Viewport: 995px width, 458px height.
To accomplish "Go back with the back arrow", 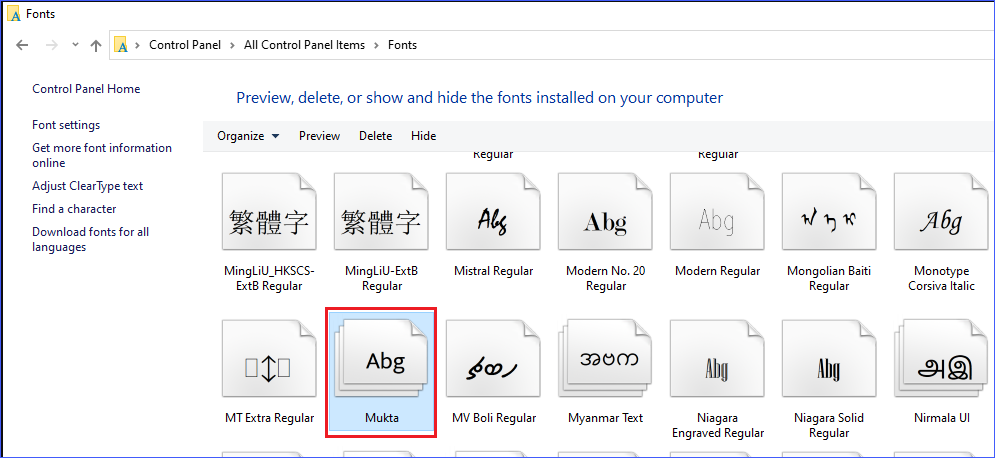I will (x=22, y=45).
